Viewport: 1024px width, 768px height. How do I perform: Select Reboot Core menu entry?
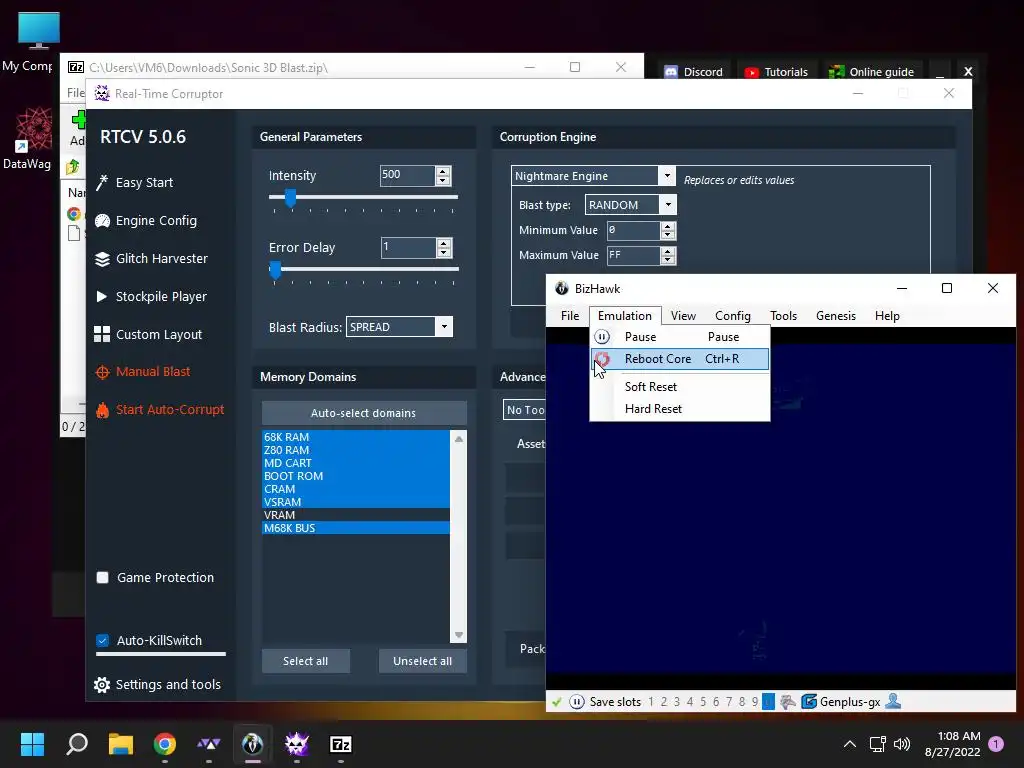click(680, 359)
